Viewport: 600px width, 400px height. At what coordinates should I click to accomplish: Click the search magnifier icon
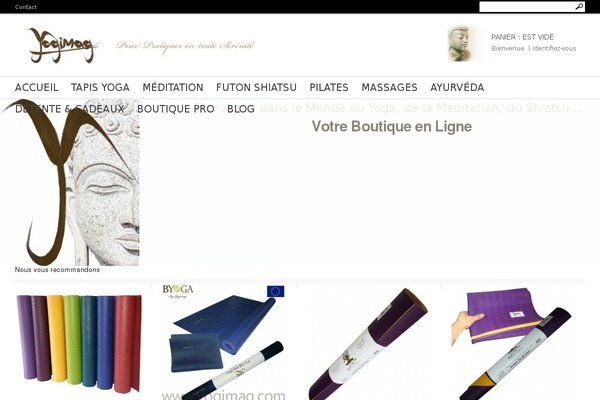[579, 7]
